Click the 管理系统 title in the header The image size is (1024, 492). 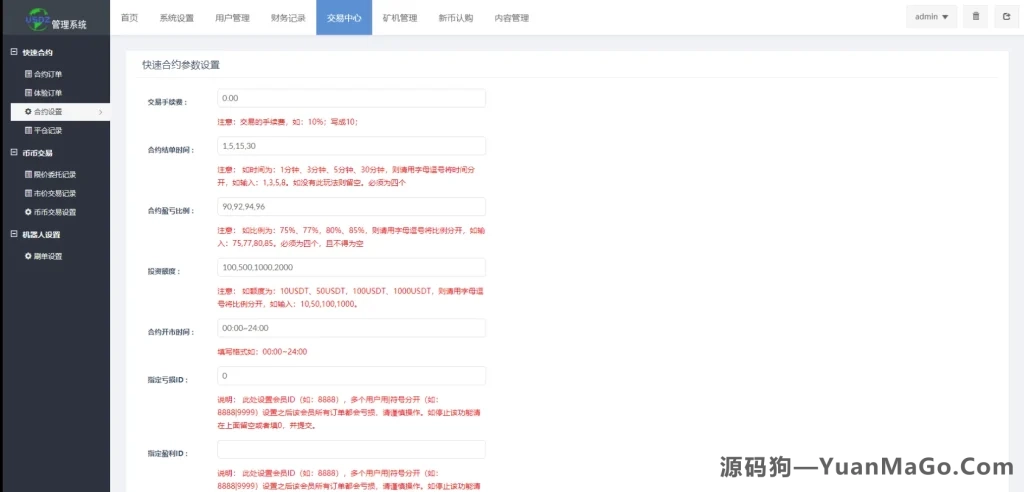(69, 25)
